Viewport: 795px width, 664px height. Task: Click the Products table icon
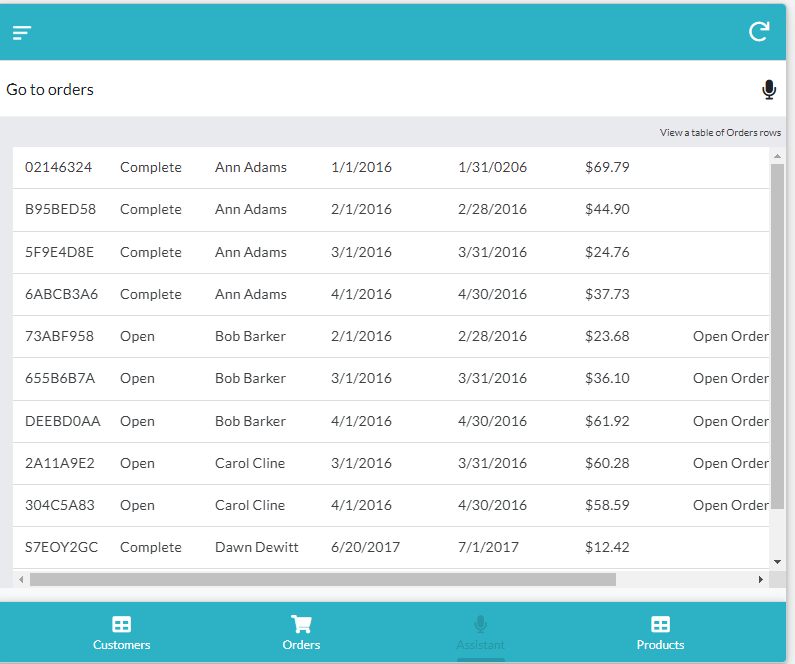pyautogui.click(x=660, y=624)
